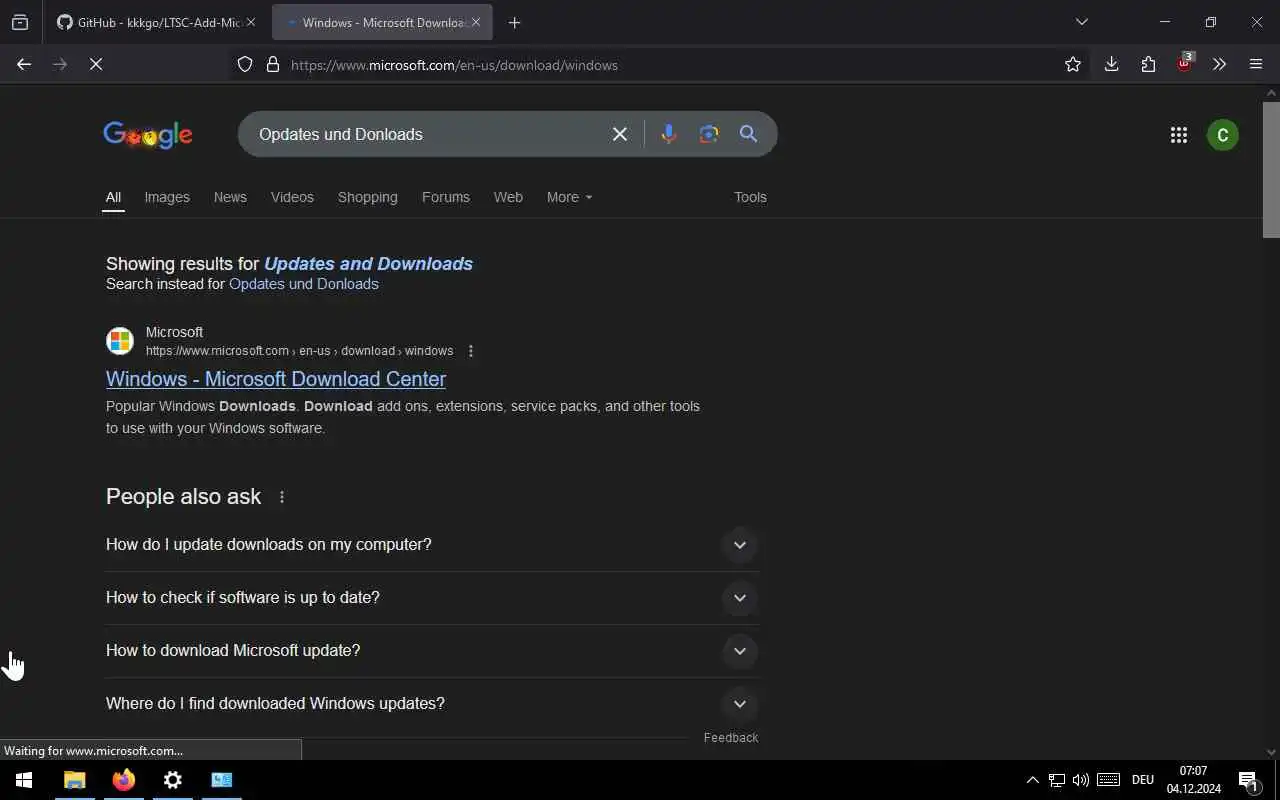Switch DEU keyboard language
This screenshot has height=800, width=1280.
pos(1143,780)
